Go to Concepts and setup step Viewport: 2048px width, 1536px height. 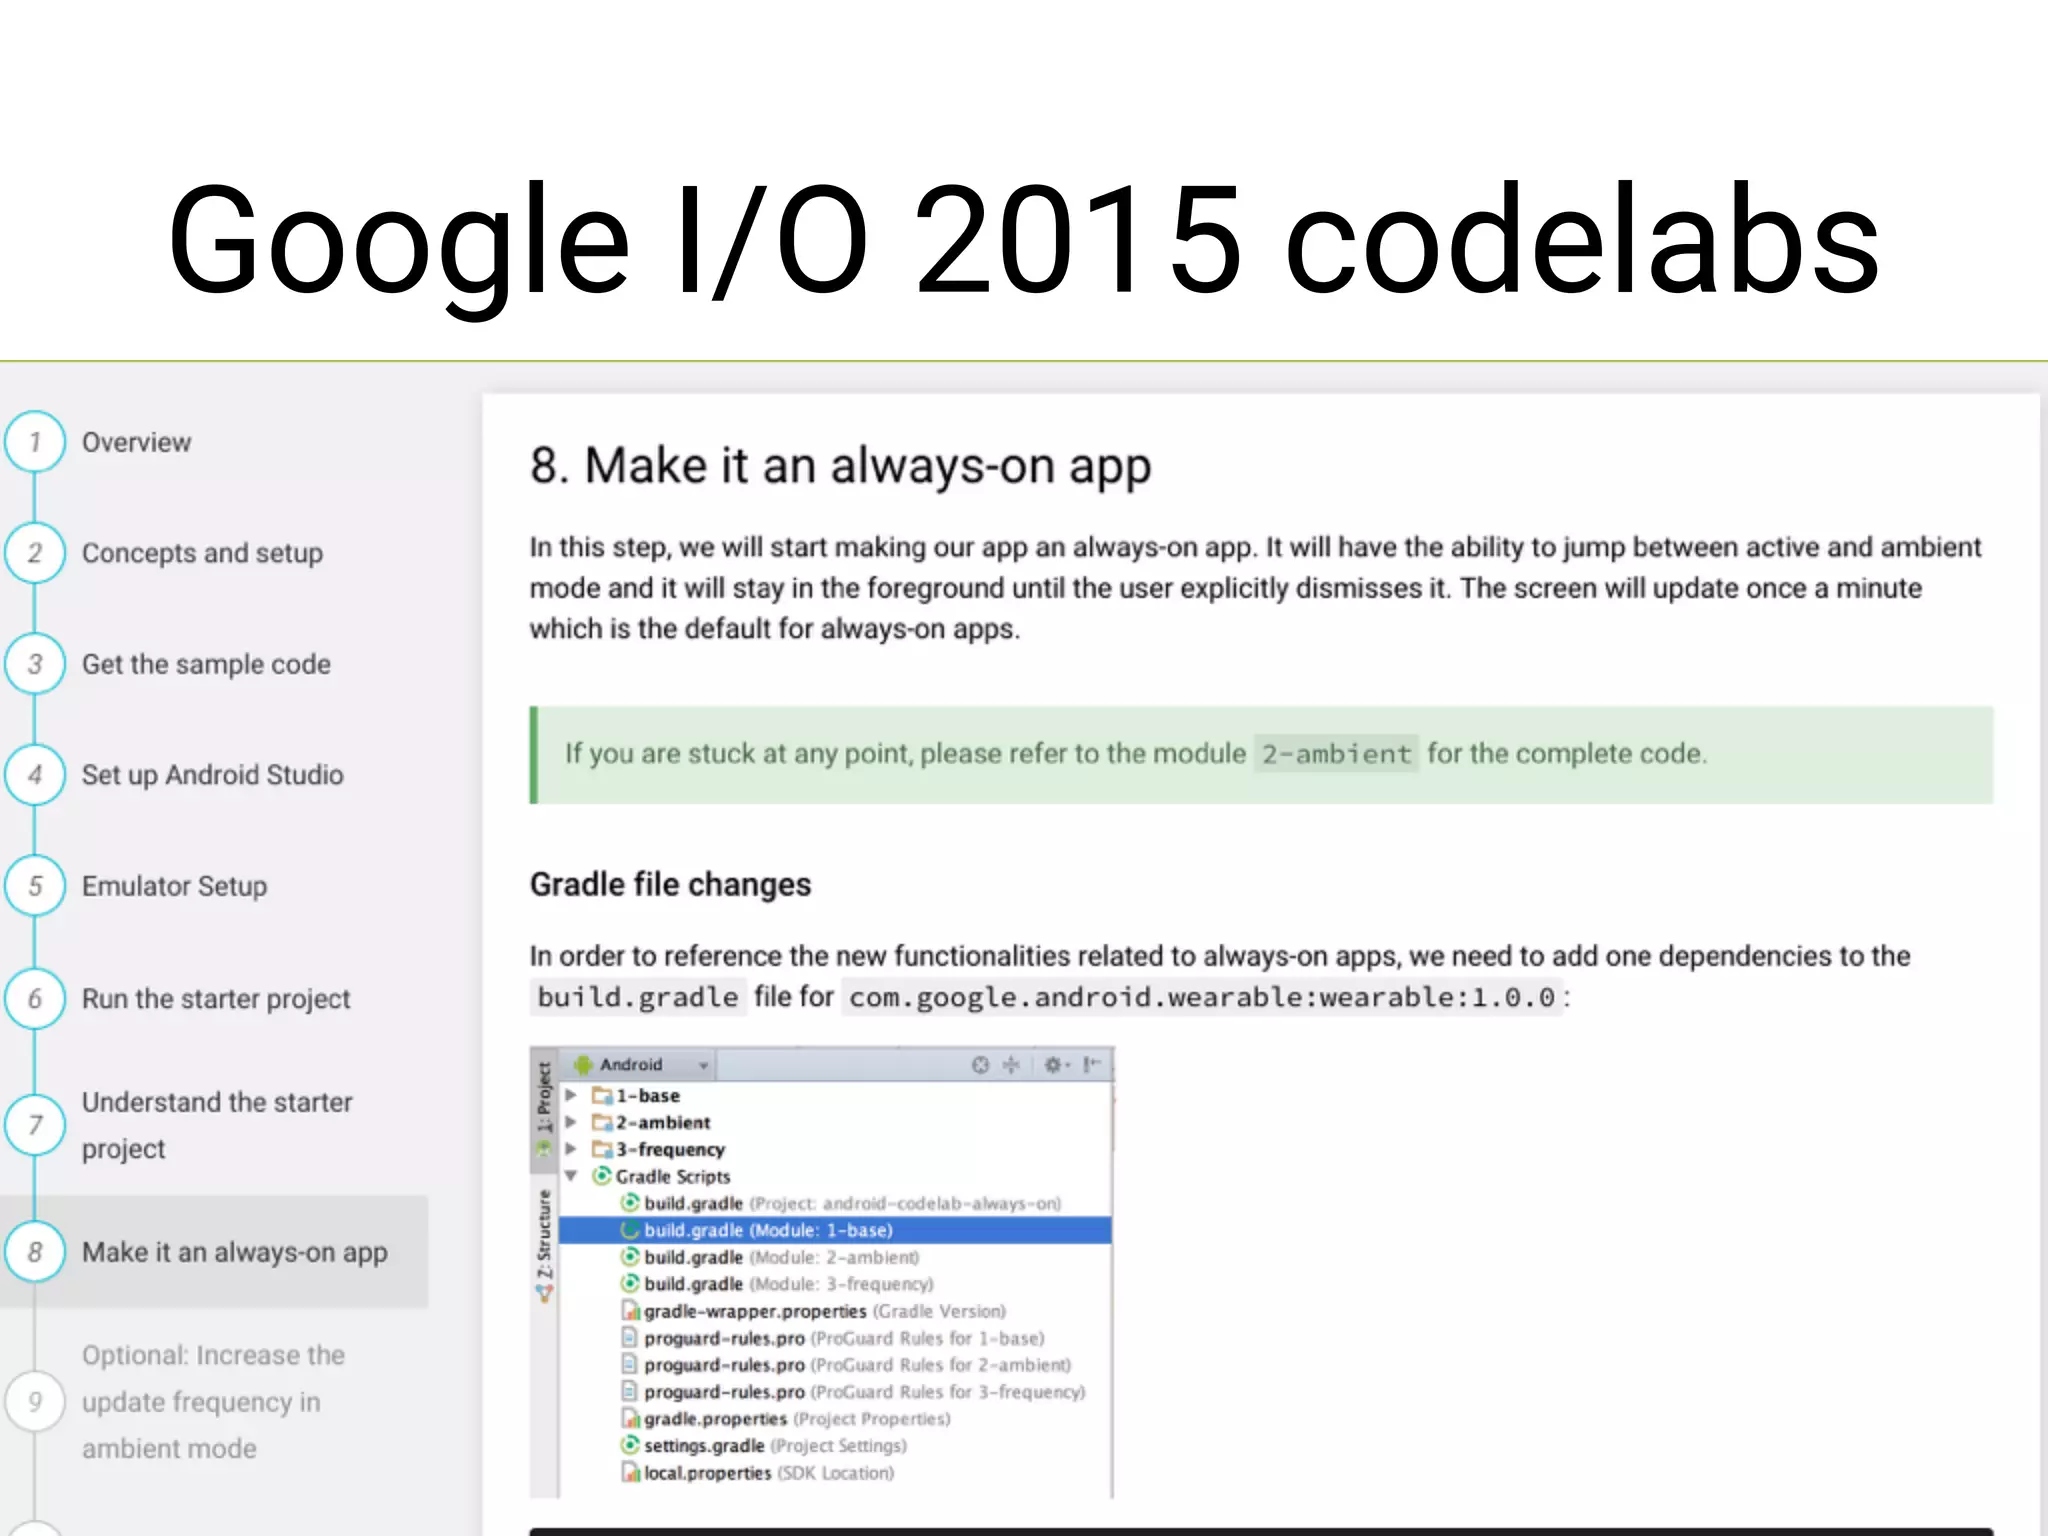tap(202, 553)
